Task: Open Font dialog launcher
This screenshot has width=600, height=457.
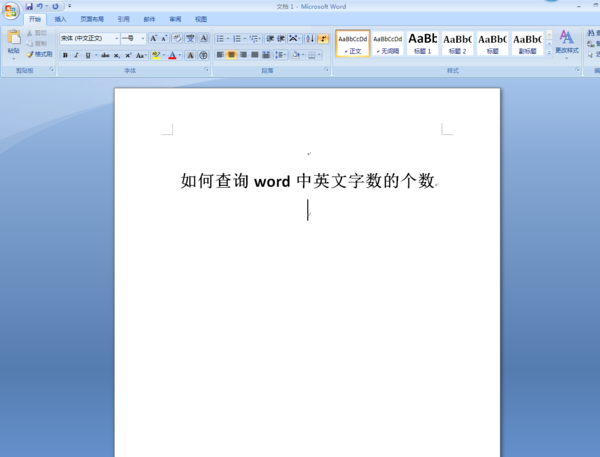Action: coord(207,70)
